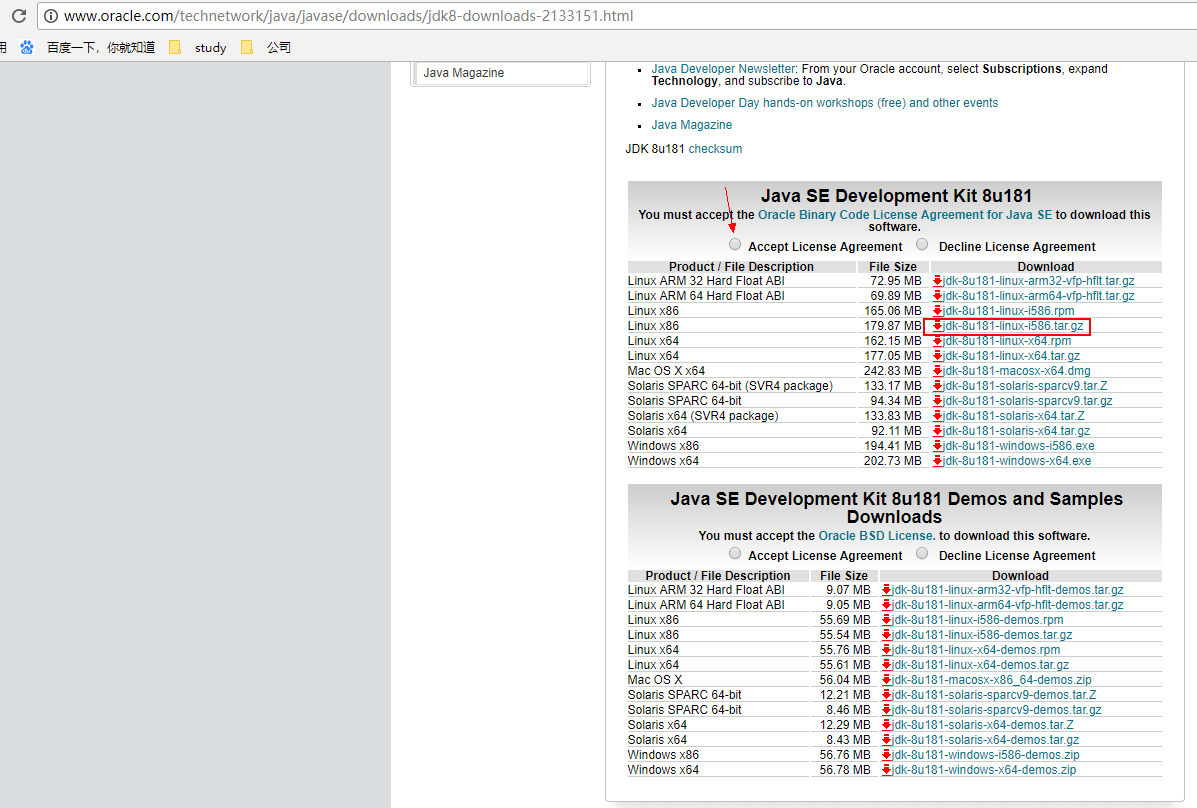1197x808 pixels.
Task: Select Accept License Agreement for Demos and Samples
Action: pyautogui.click(x=734, y=553)
